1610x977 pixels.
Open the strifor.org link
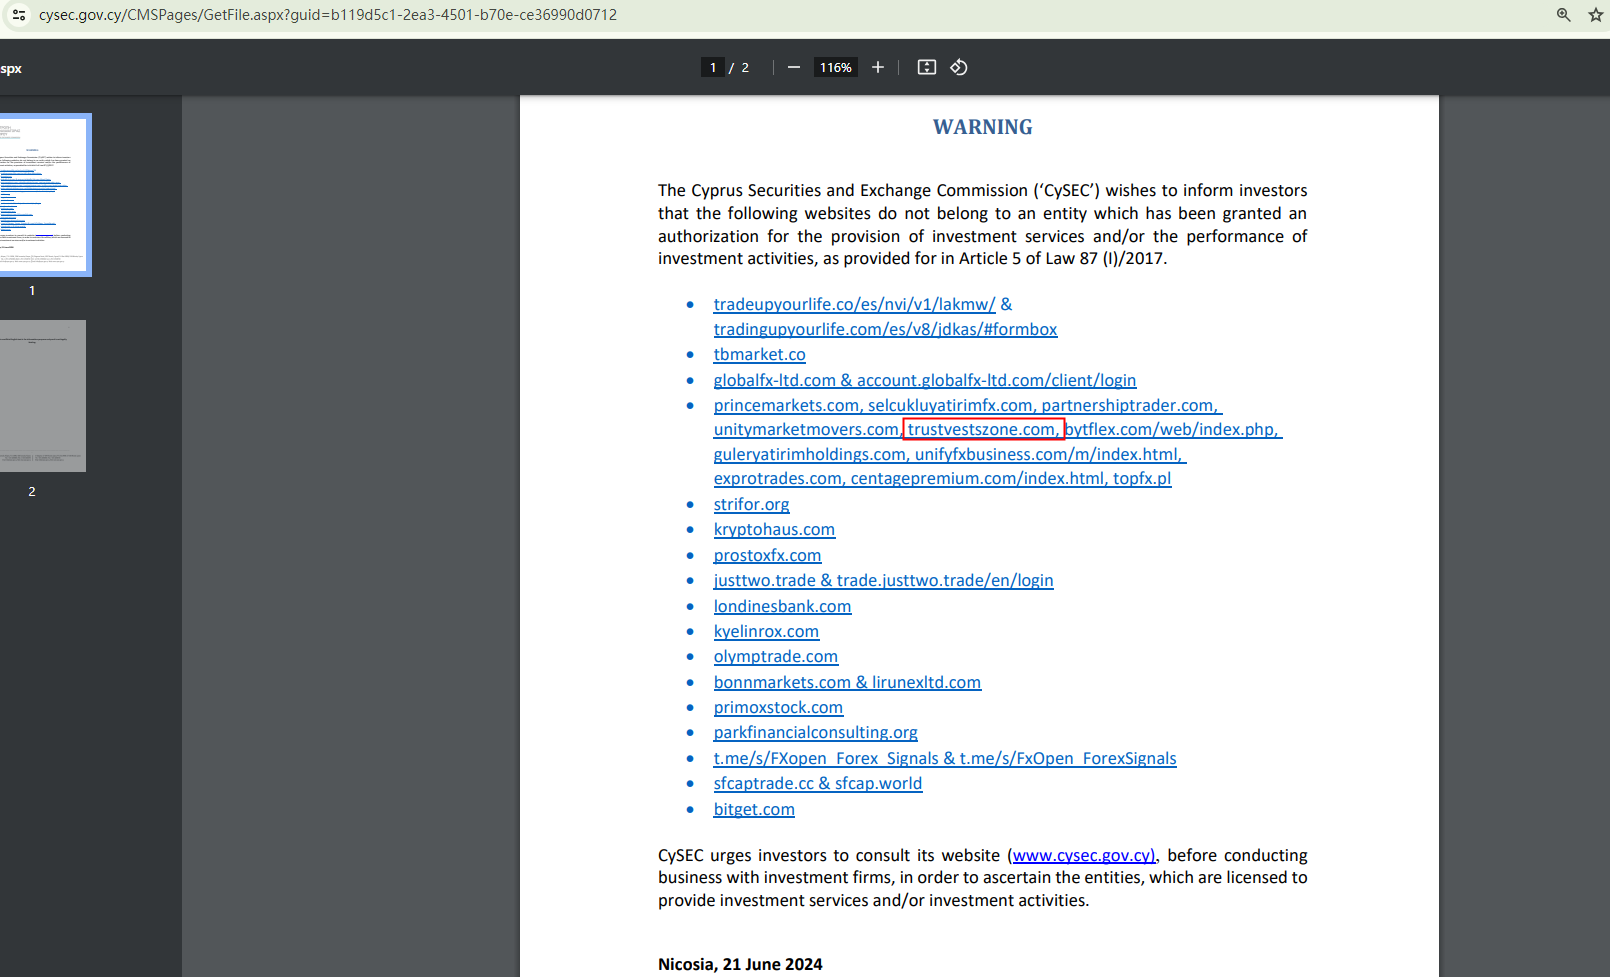pyautogui.click(x=751, y=504)
